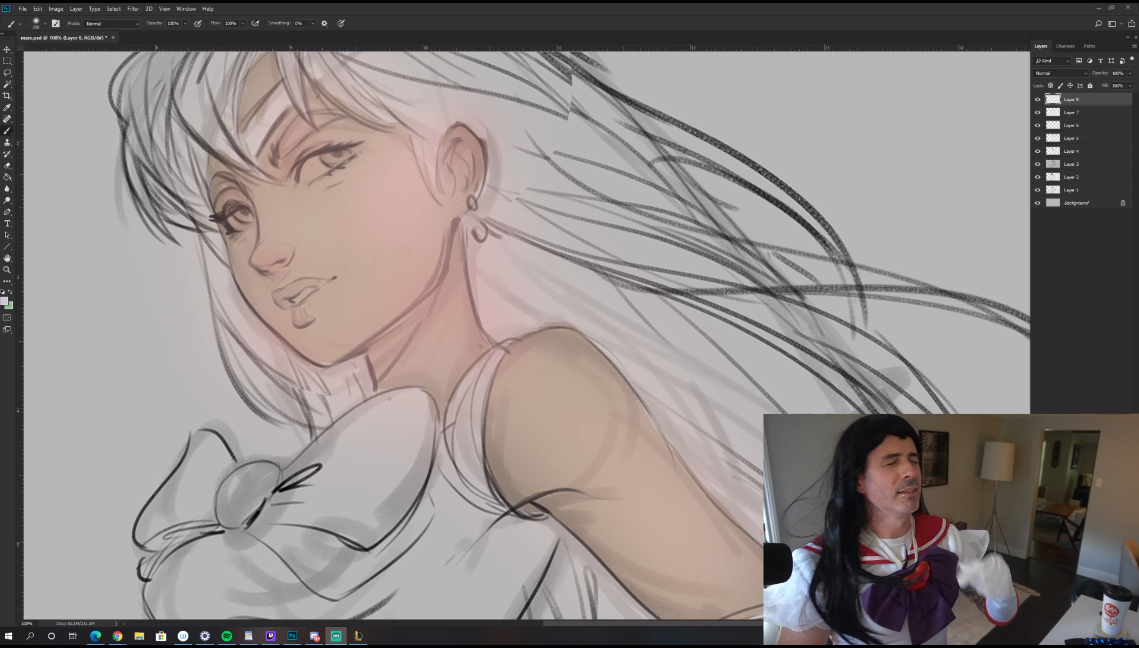This screenshot has width=1139, height=648.
Task: Select Layer 3 thumbnail
Action: tap(1053, 164)
